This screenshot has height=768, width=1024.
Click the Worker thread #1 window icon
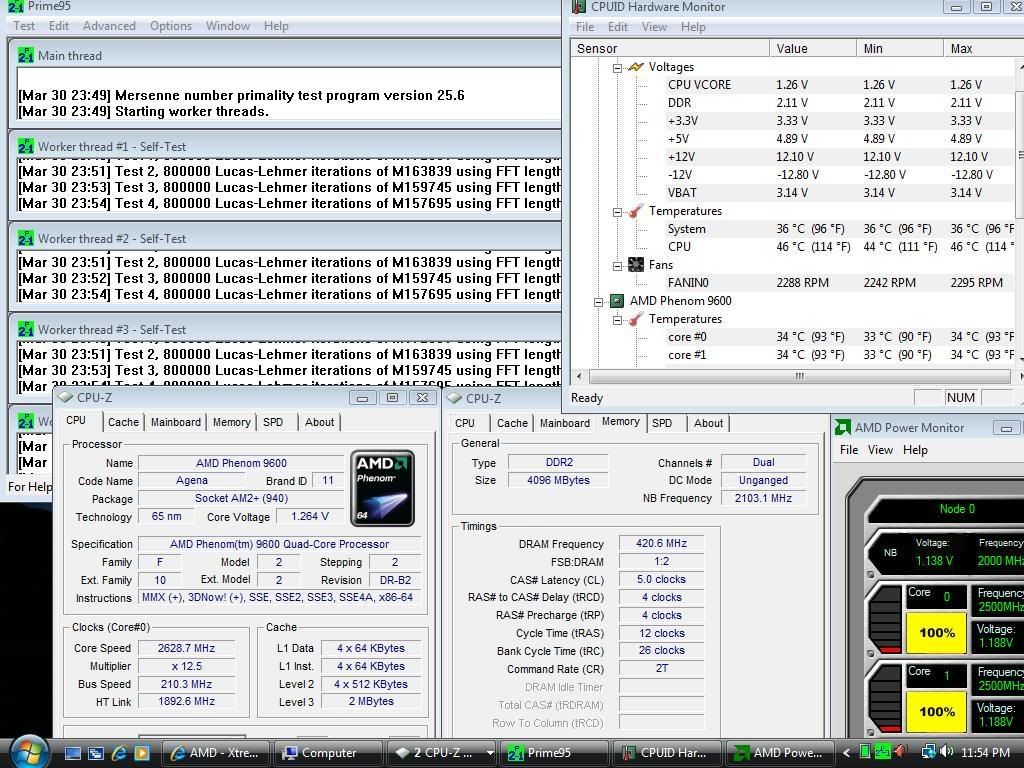[25, 146]
